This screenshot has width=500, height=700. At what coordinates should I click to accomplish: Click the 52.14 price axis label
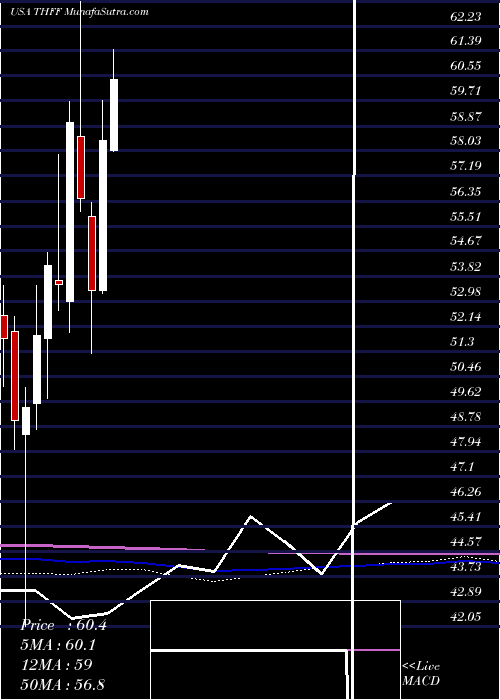[466, 317]
